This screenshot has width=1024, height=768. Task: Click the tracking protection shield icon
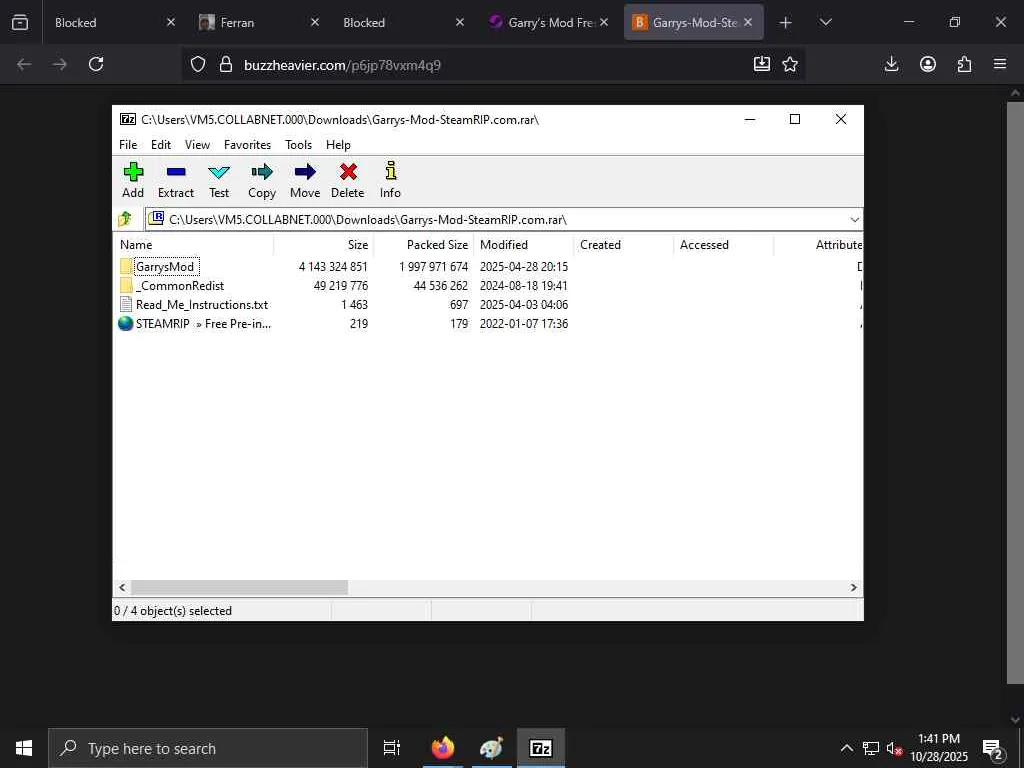tap(198, 64)
